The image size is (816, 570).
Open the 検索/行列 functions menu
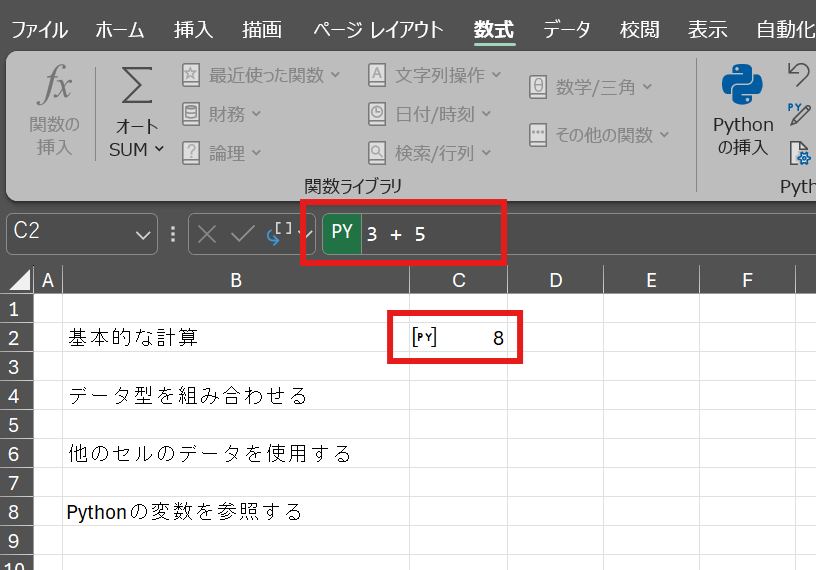(x=430, y=153)
